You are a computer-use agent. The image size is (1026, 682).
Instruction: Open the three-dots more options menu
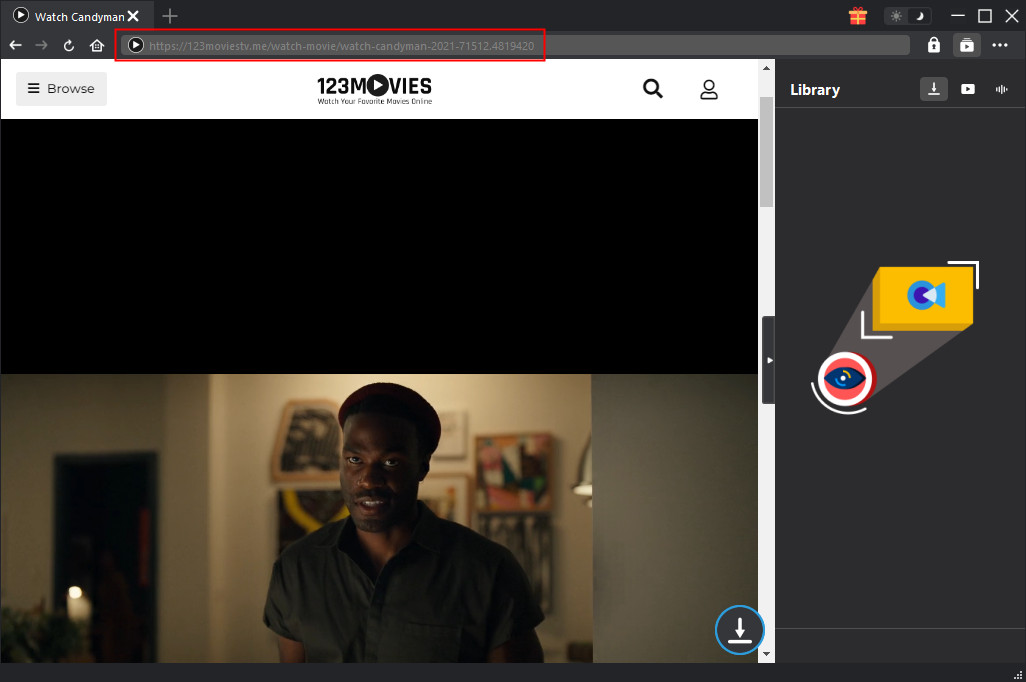[1000, 45]
